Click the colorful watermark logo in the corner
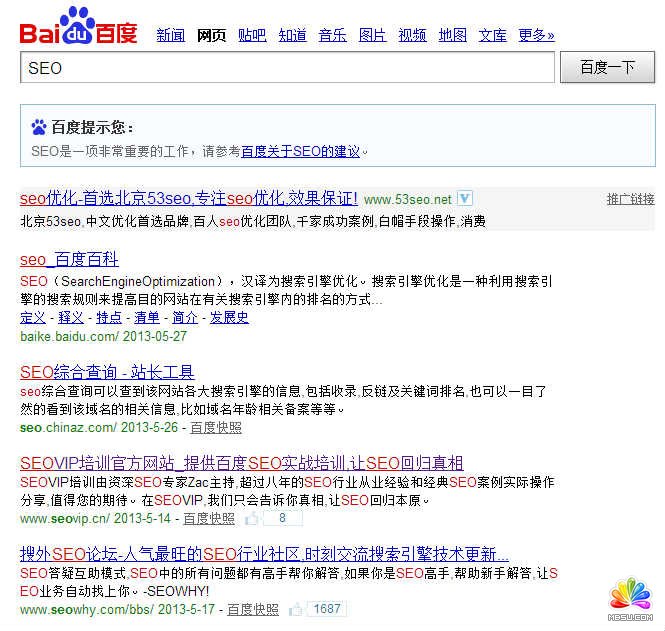The width and height of the screenshot is (665, 631). [x=630, y=599]
